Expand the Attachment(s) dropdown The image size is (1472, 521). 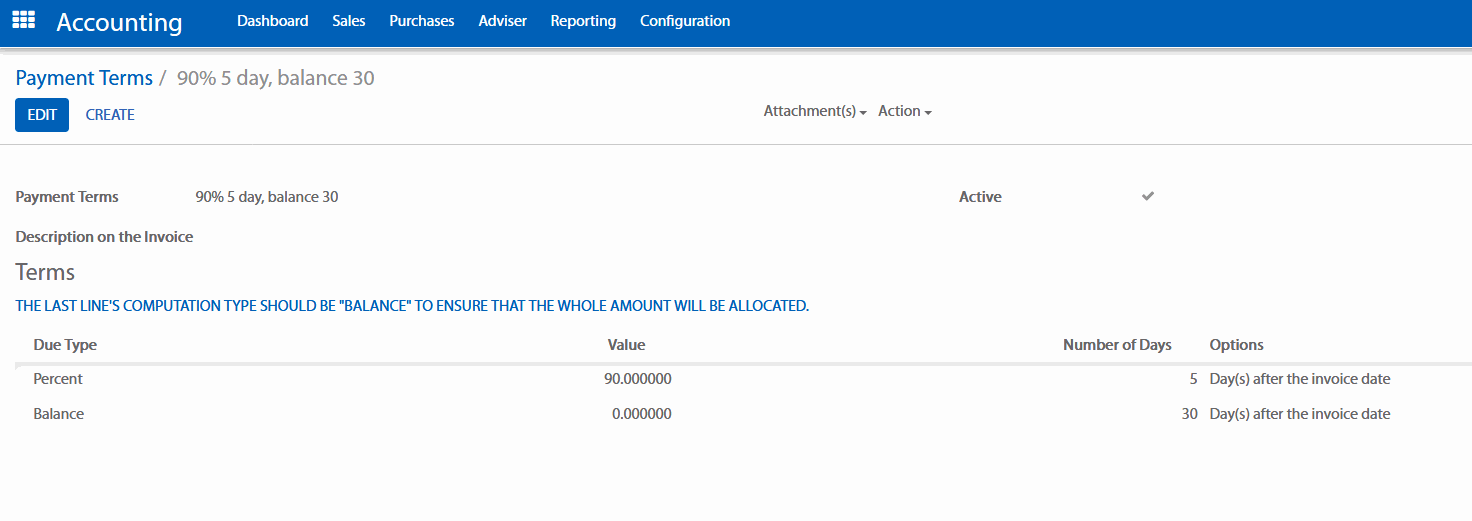(814, 111)
